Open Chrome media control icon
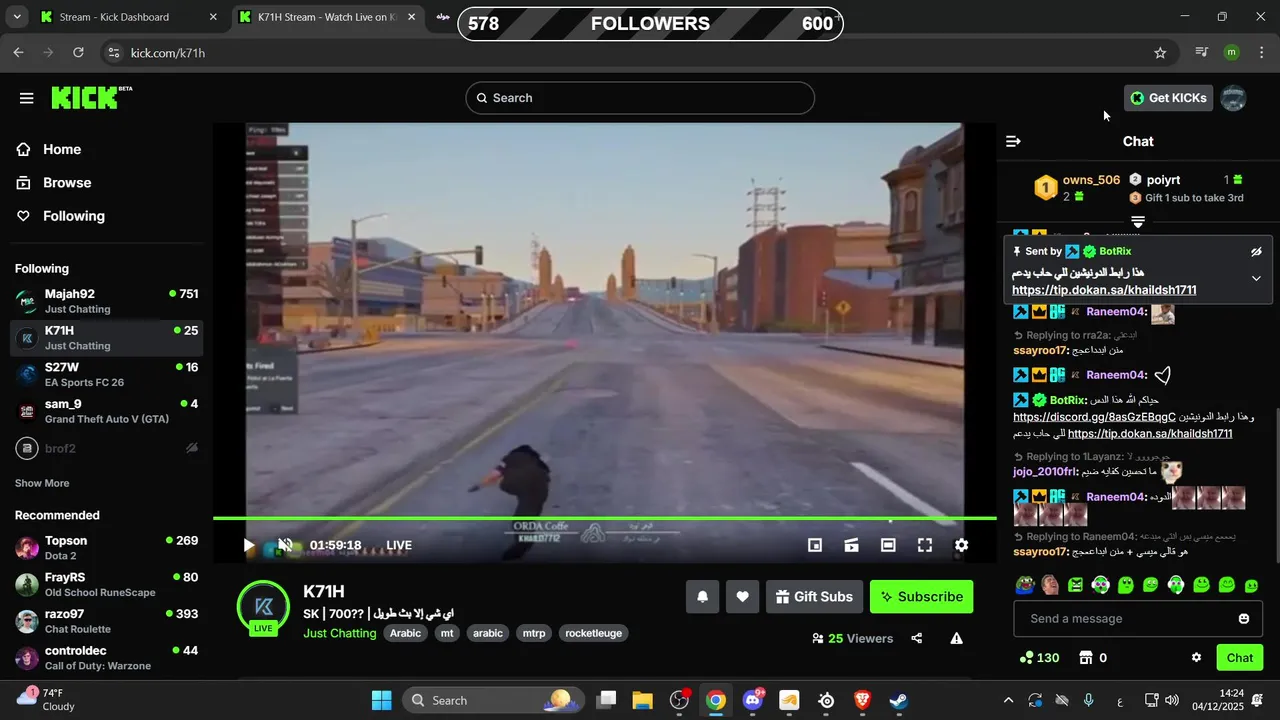Viewport: 1280px width, 720px height. pyautogui.click(x=1202, y=53)
